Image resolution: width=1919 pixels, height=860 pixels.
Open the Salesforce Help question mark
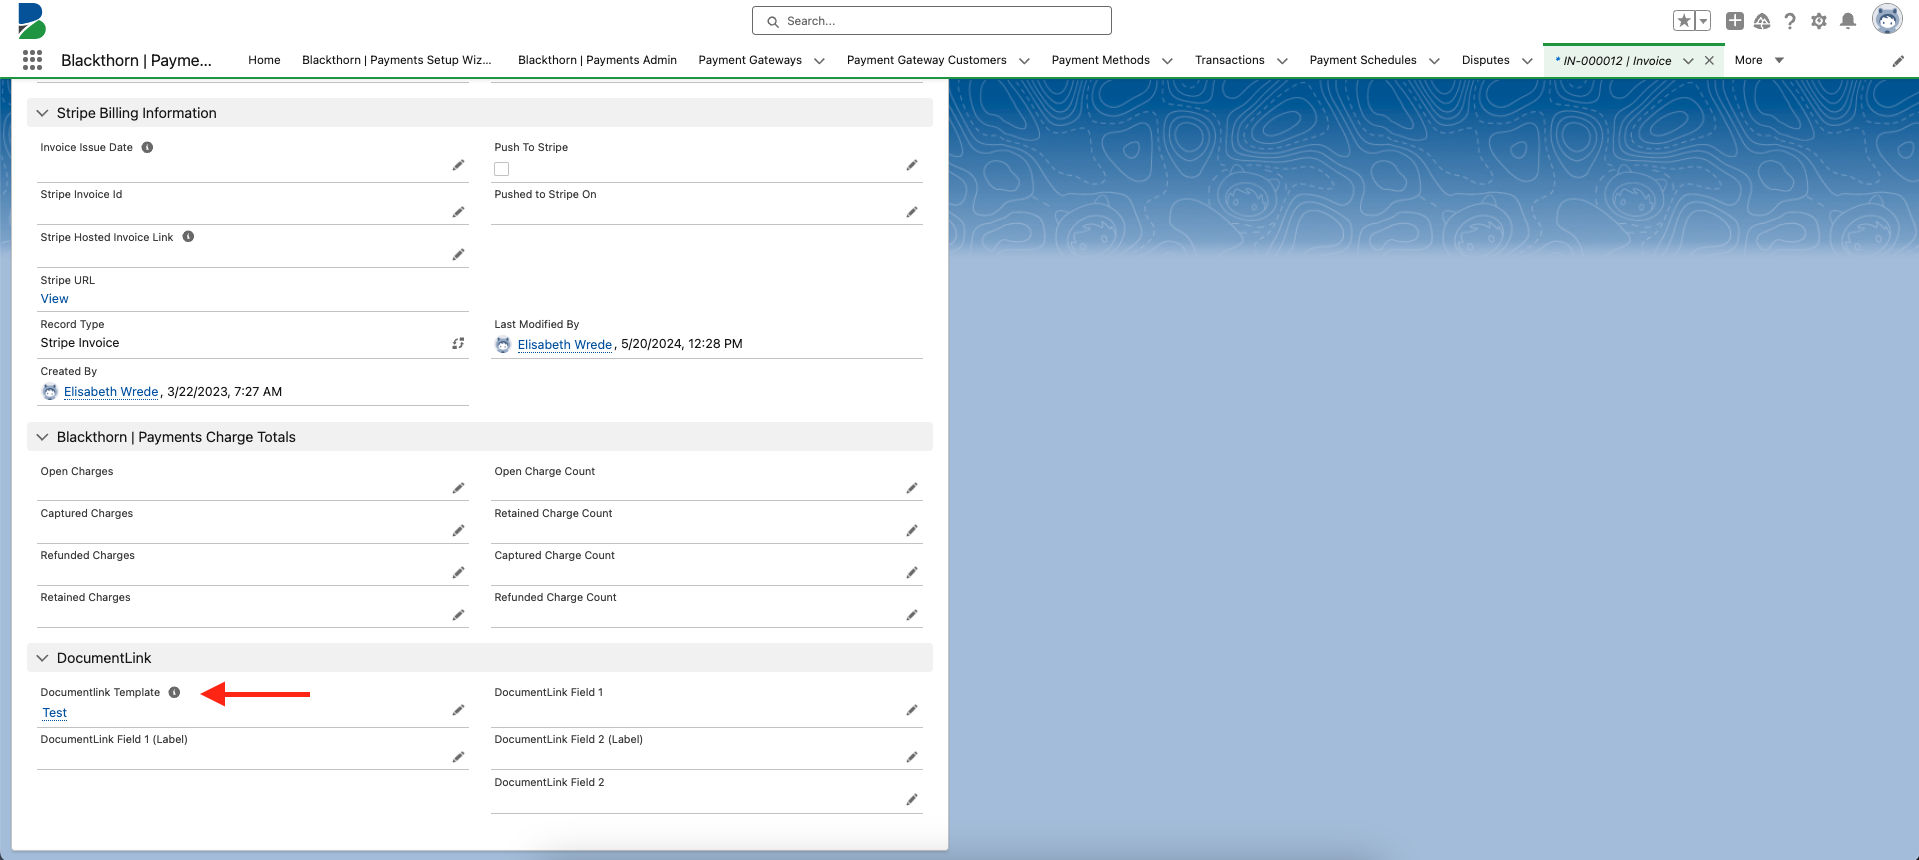point(1790,21)
